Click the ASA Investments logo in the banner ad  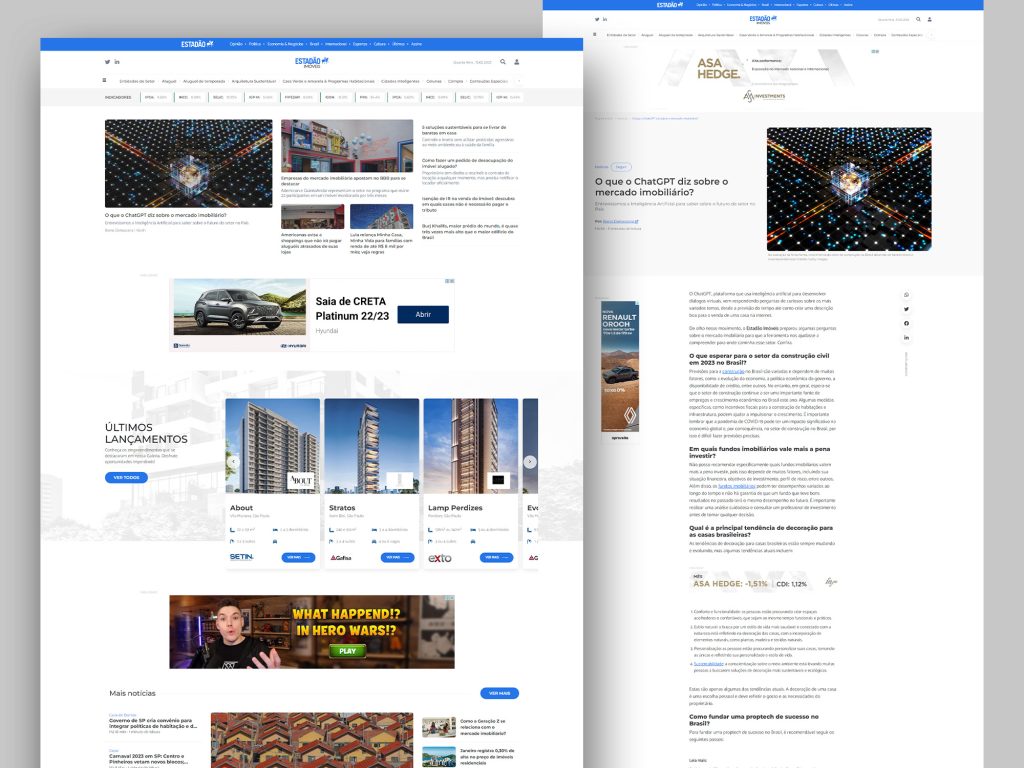click(764, 97)
